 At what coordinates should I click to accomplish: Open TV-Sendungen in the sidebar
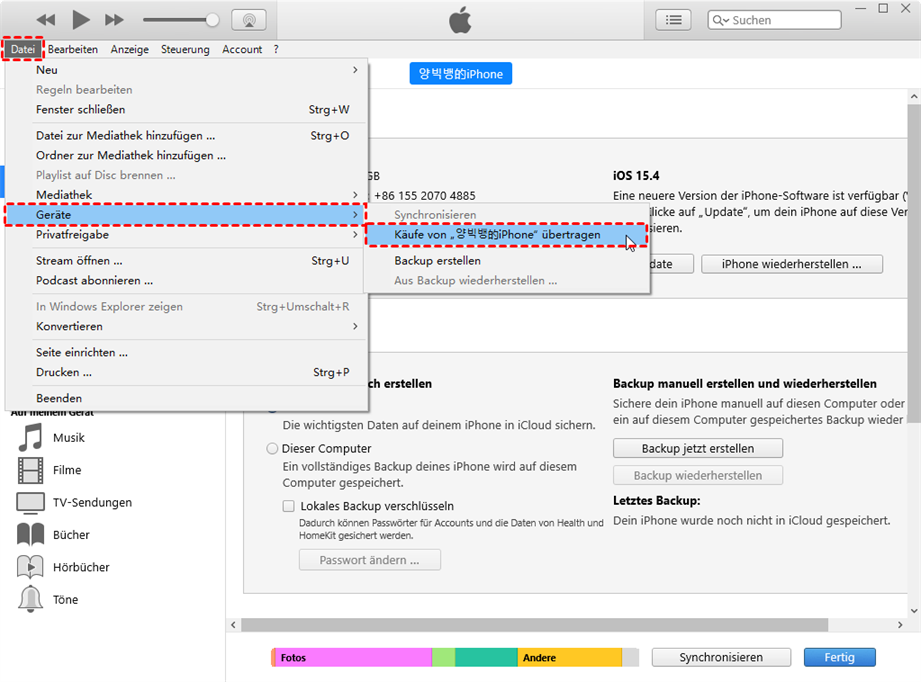pos(92,502)
